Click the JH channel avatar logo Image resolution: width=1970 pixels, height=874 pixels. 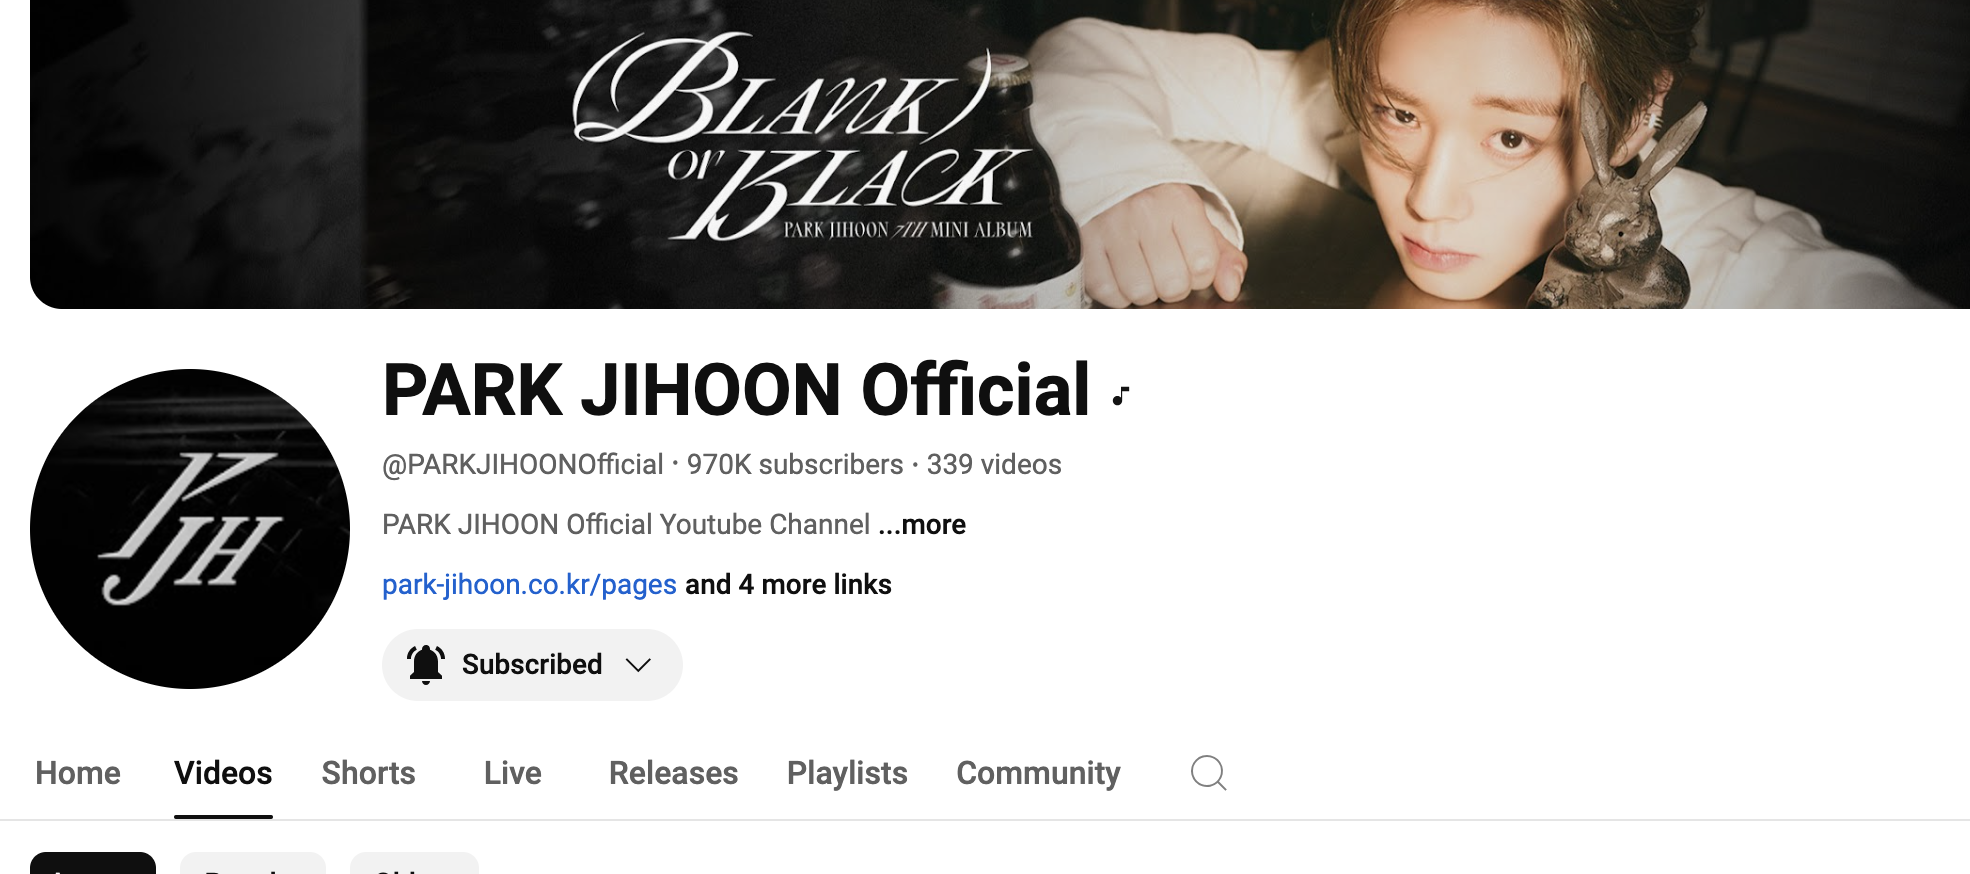click(x=190, y=529)
